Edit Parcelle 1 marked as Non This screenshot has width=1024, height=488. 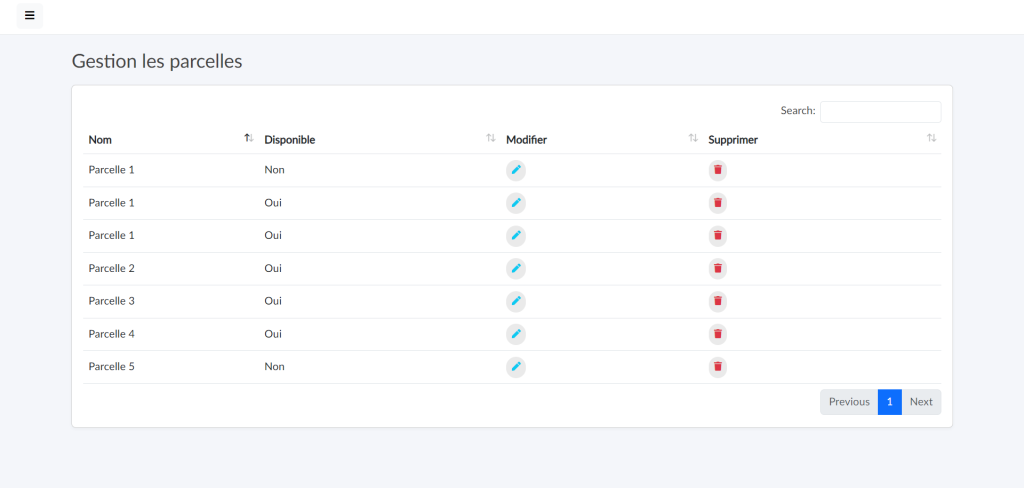pyautogui.click(x=516, y=170)
